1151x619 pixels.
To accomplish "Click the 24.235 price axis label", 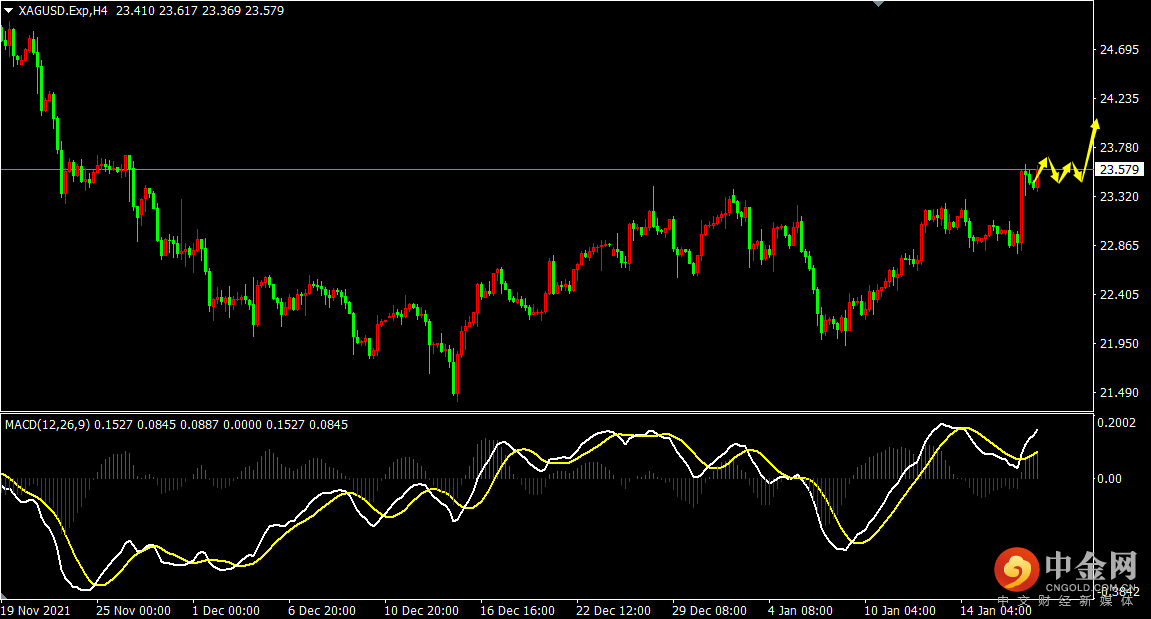I will pyautogui.click(x=1119, y=99).
